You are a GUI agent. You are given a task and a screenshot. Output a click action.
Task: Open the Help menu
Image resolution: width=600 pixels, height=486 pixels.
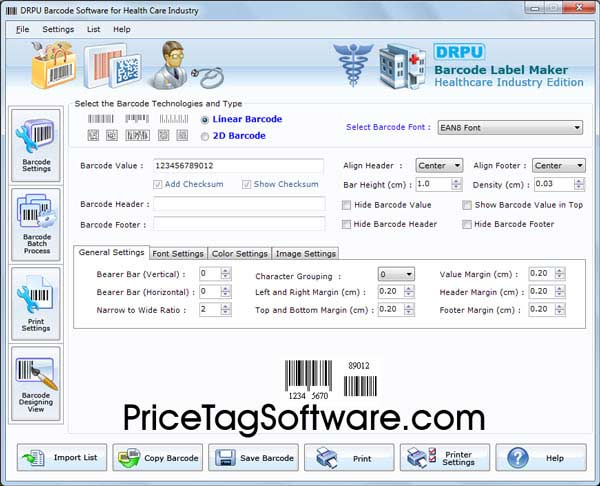122,29
